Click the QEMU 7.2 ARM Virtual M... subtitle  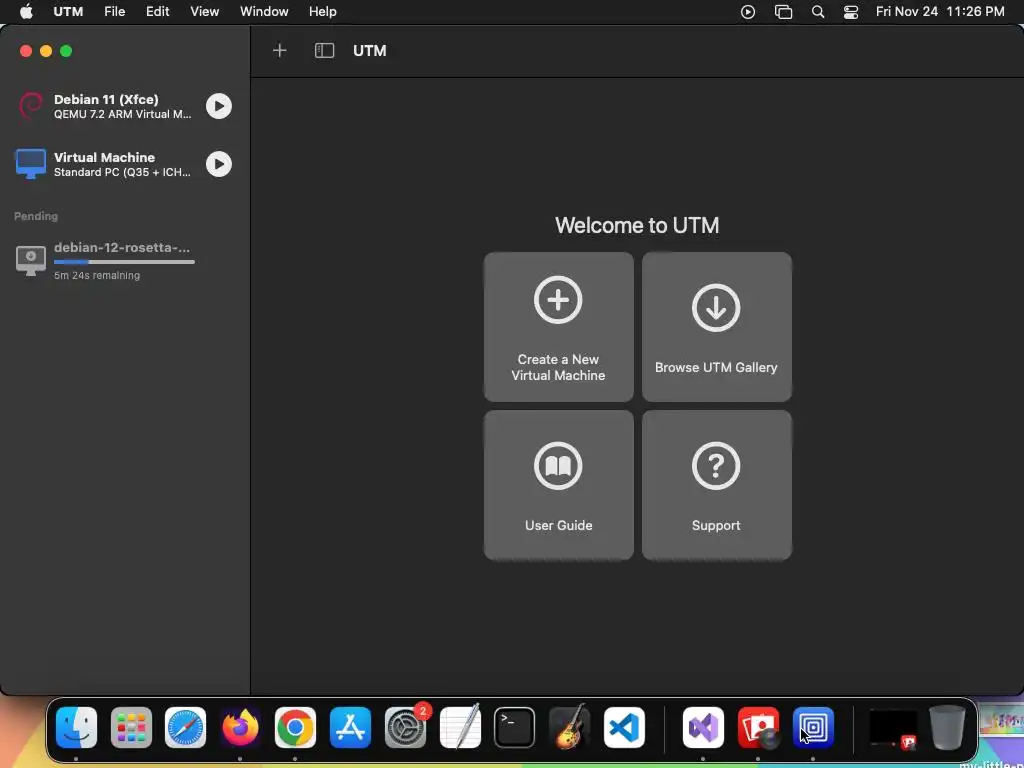(123, 114)
